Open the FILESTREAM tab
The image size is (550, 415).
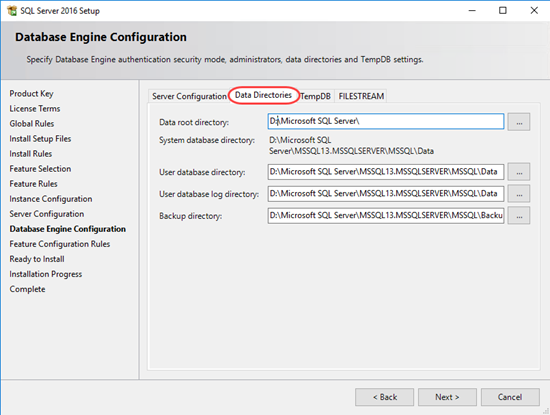(x=361, y=96)
